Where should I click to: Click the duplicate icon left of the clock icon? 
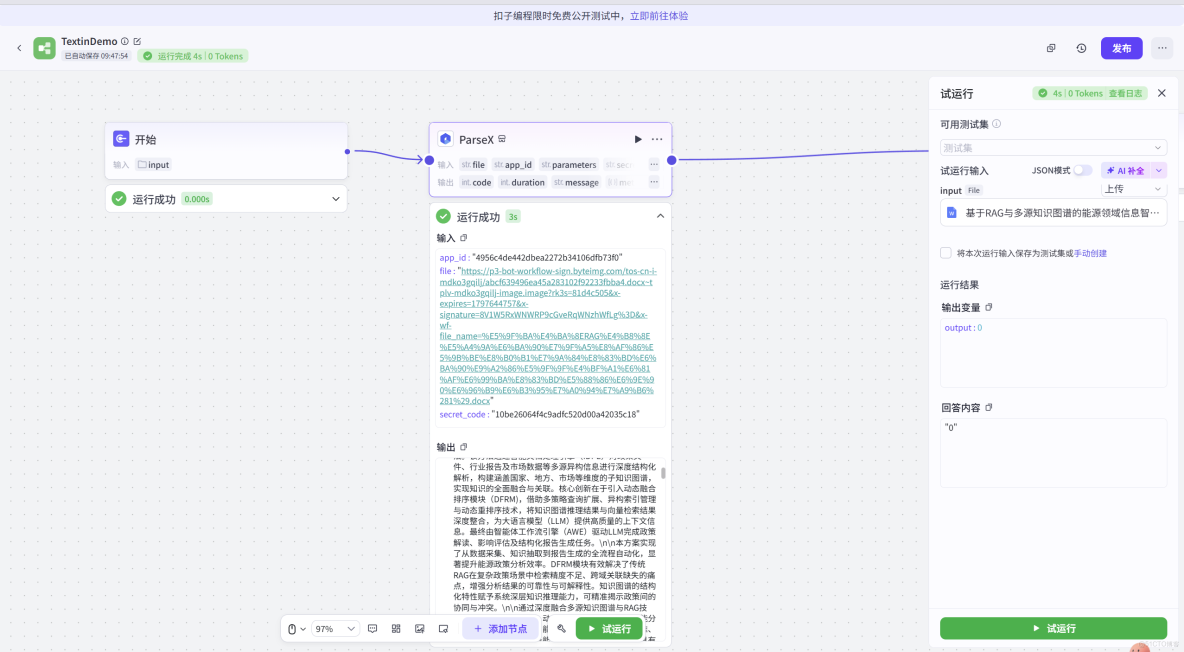(x=1050, y=47)
